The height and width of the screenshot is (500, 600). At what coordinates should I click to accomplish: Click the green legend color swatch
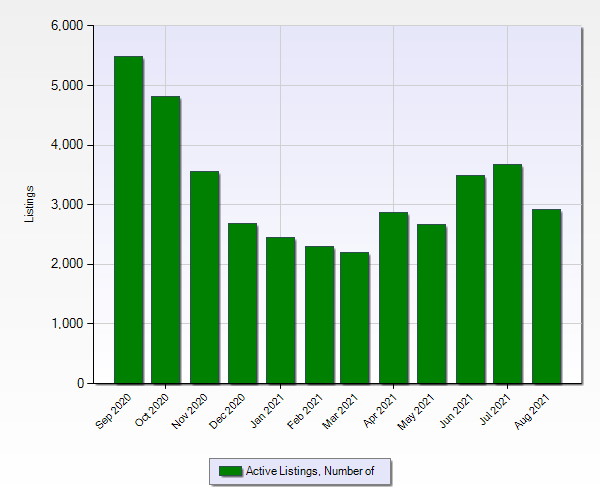coord(230,471)
